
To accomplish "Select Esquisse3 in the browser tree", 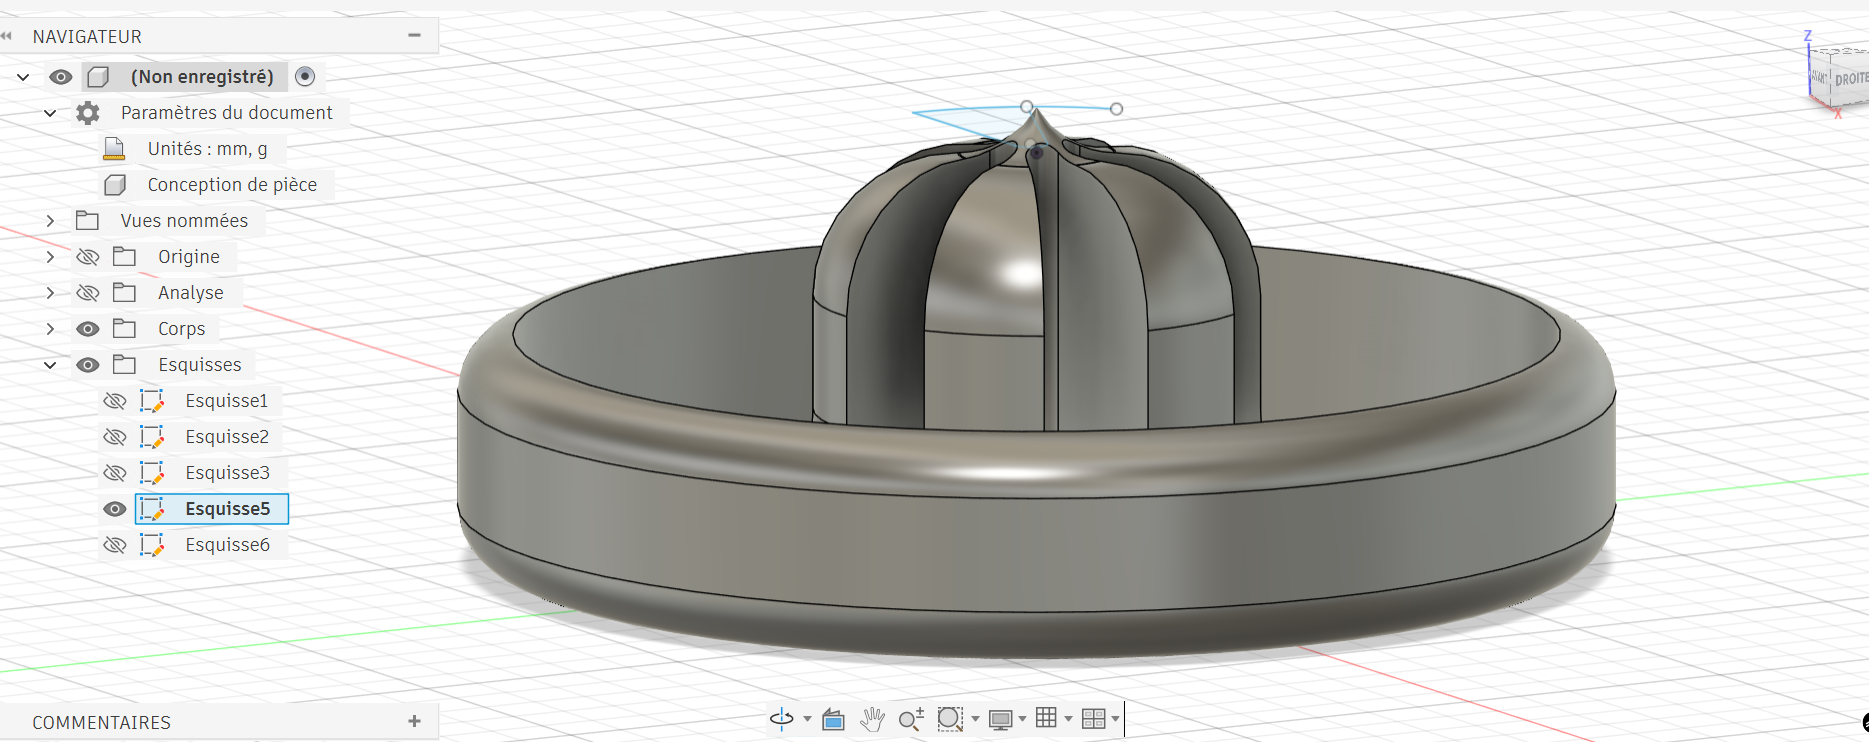I will pyautogui.click(x=227, y=473).
